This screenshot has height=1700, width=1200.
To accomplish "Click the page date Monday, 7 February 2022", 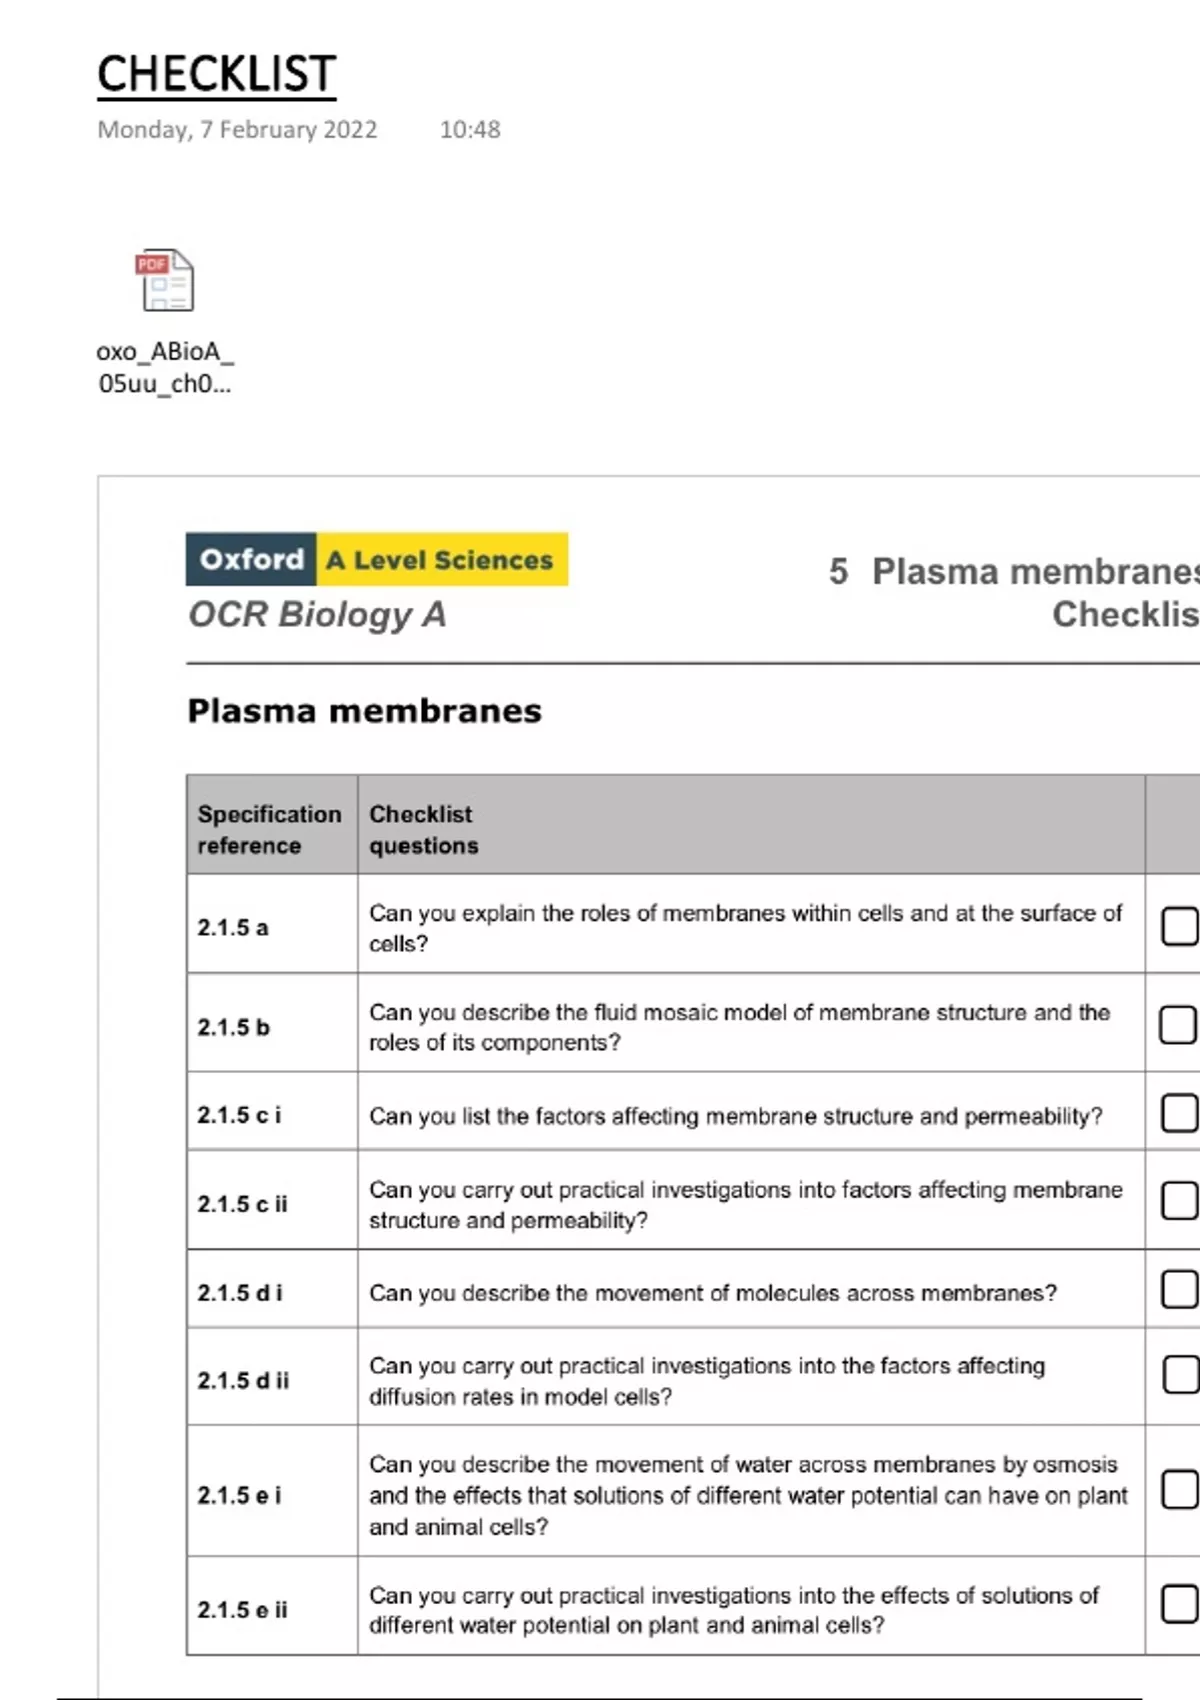I will (237, 130).
